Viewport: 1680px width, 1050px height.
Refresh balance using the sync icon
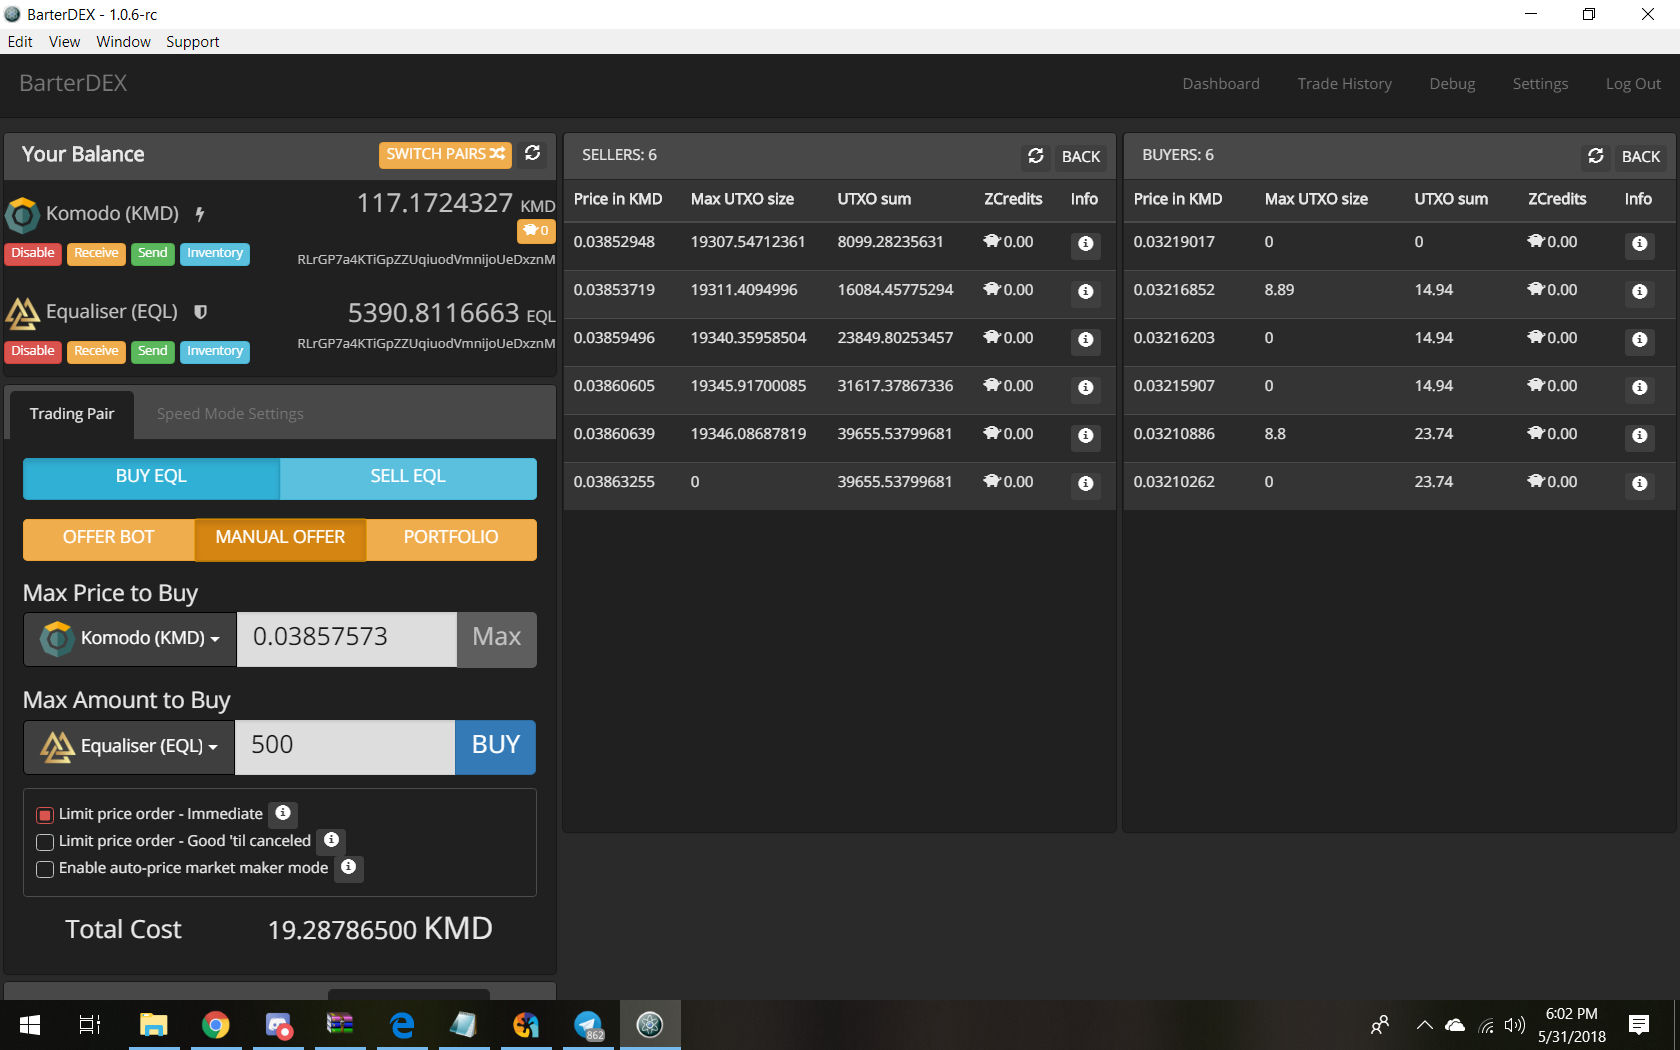[x=533, y=153]
